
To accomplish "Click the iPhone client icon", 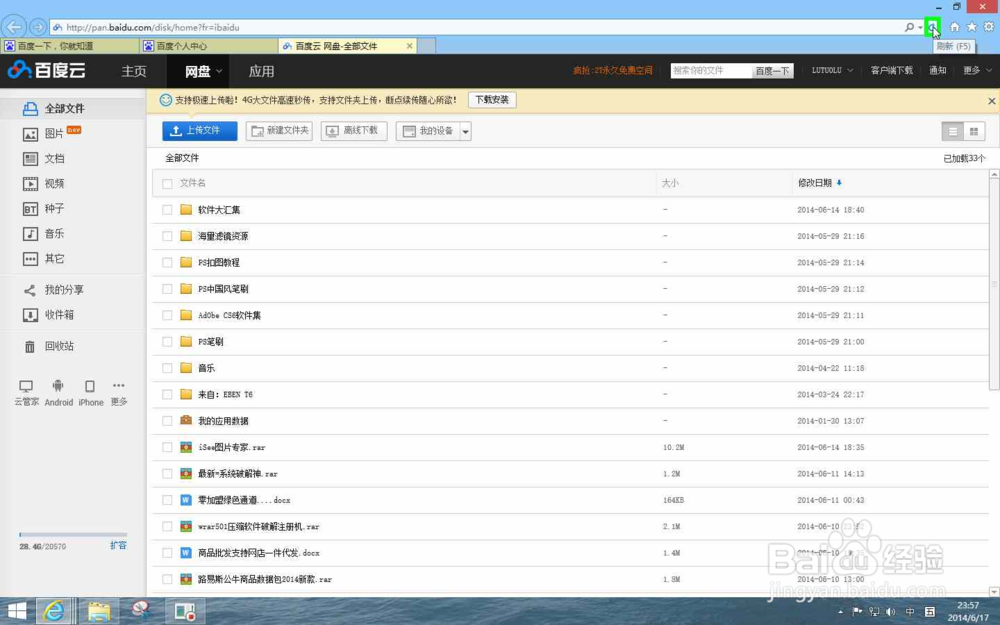I will [x=90, y=386].
